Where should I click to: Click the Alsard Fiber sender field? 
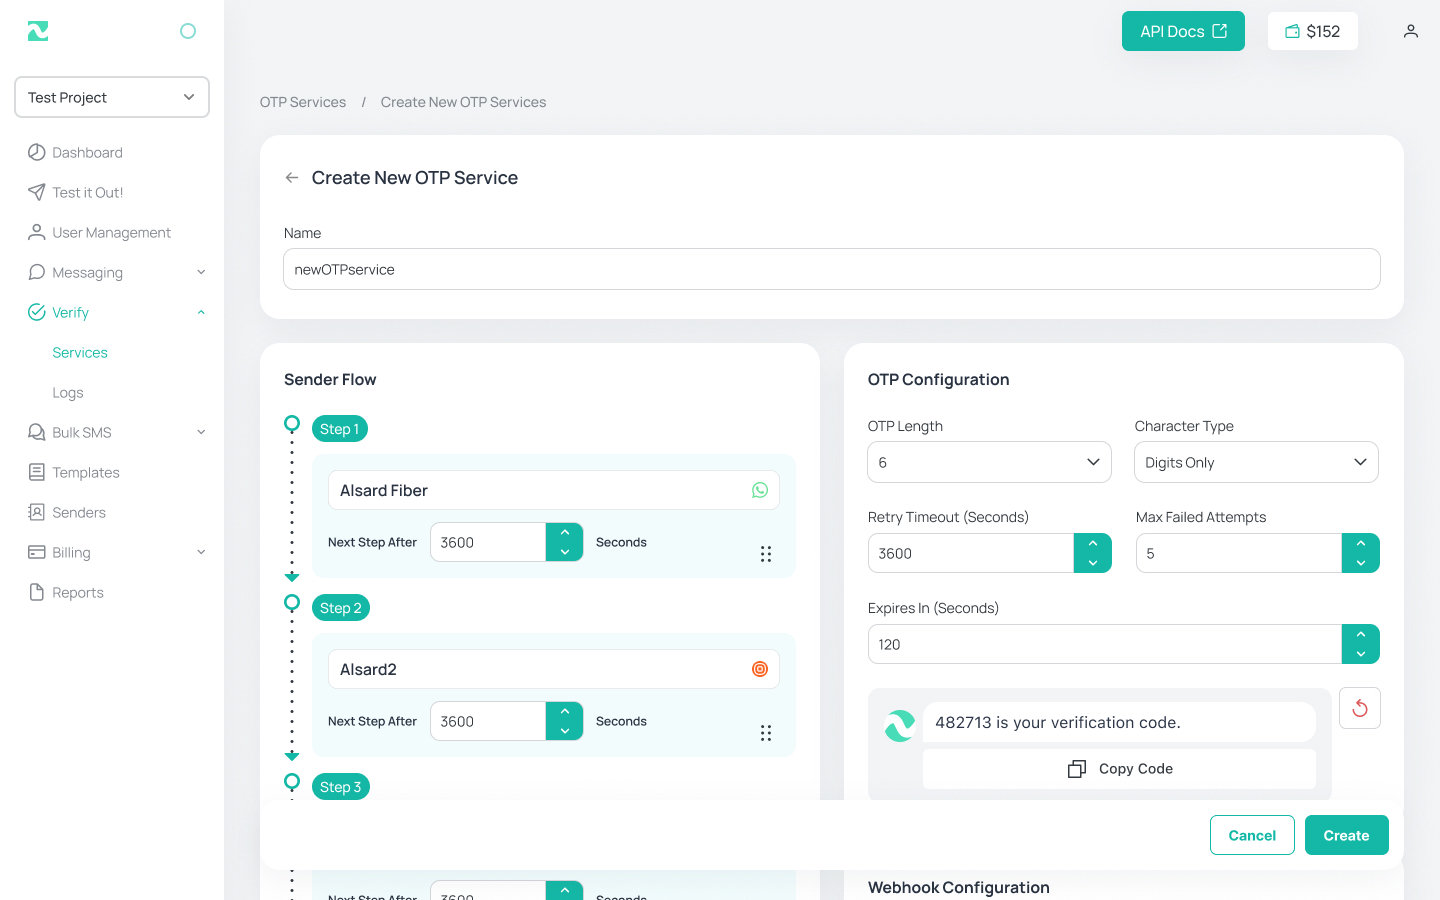click(554, 490)
